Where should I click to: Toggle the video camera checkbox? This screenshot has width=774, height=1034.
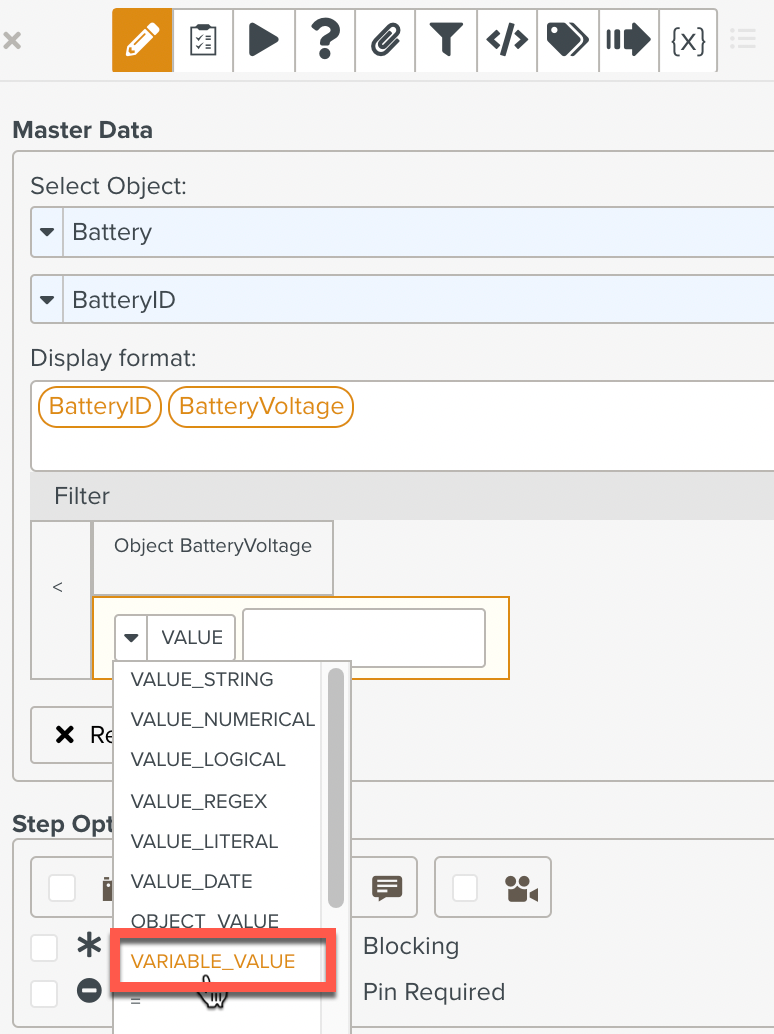[x=465, y=887]
